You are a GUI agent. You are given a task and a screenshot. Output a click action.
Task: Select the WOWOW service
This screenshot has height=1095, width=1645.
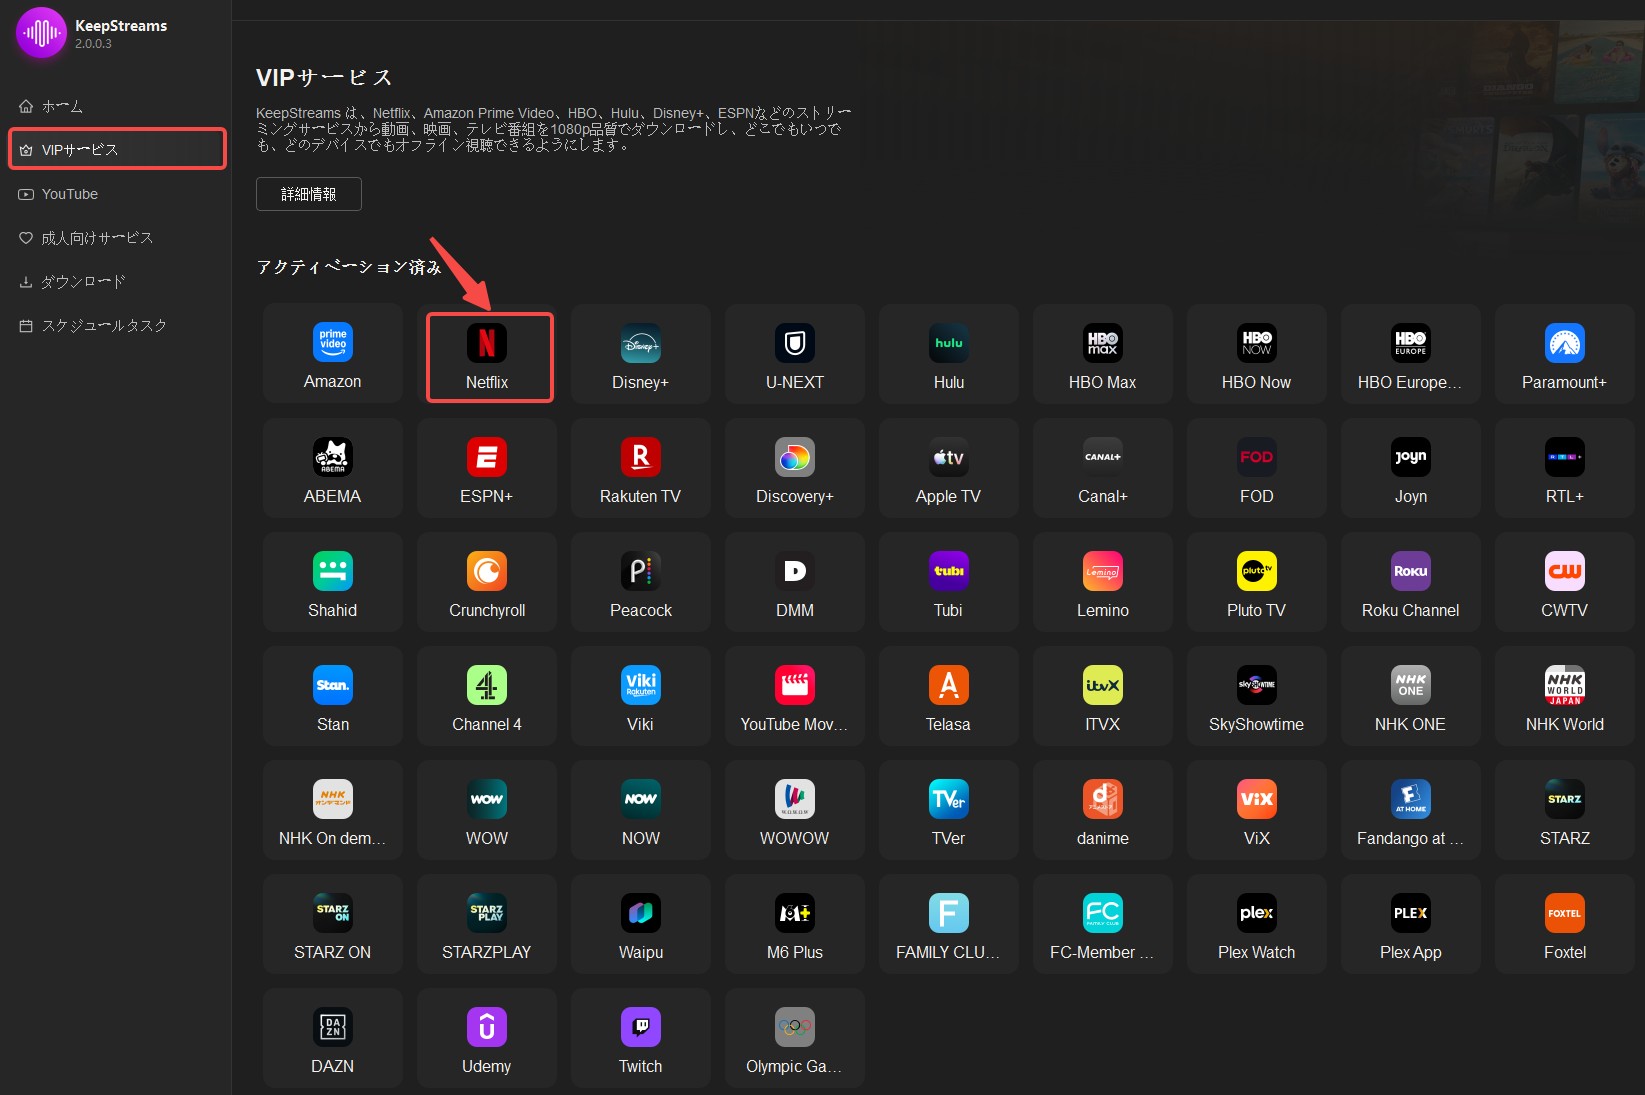(795, 810)
